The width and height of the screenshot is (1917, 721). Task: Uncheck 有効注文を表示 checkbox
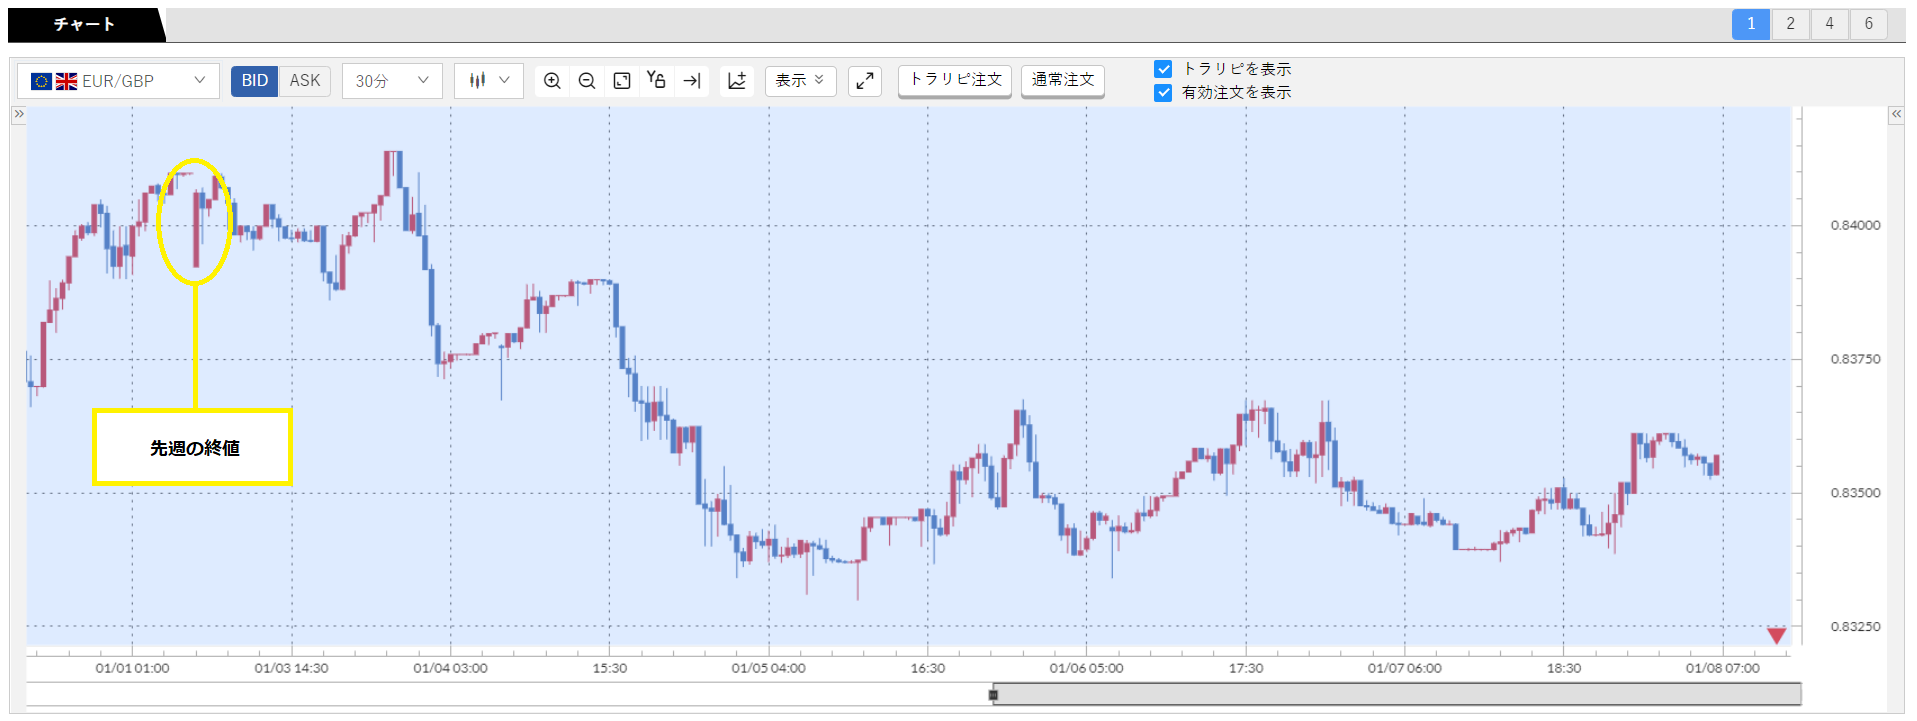(1163, 93)
